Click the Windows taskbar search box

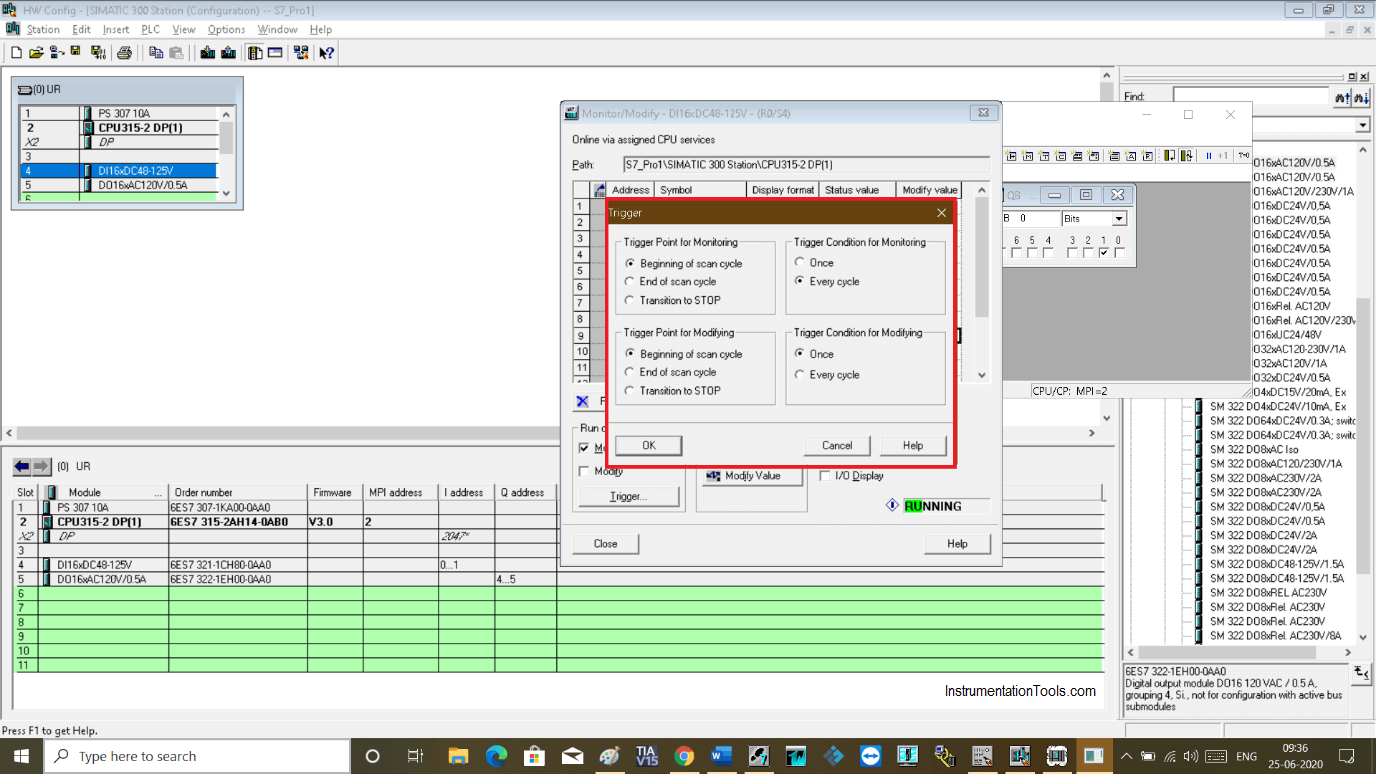196,756
